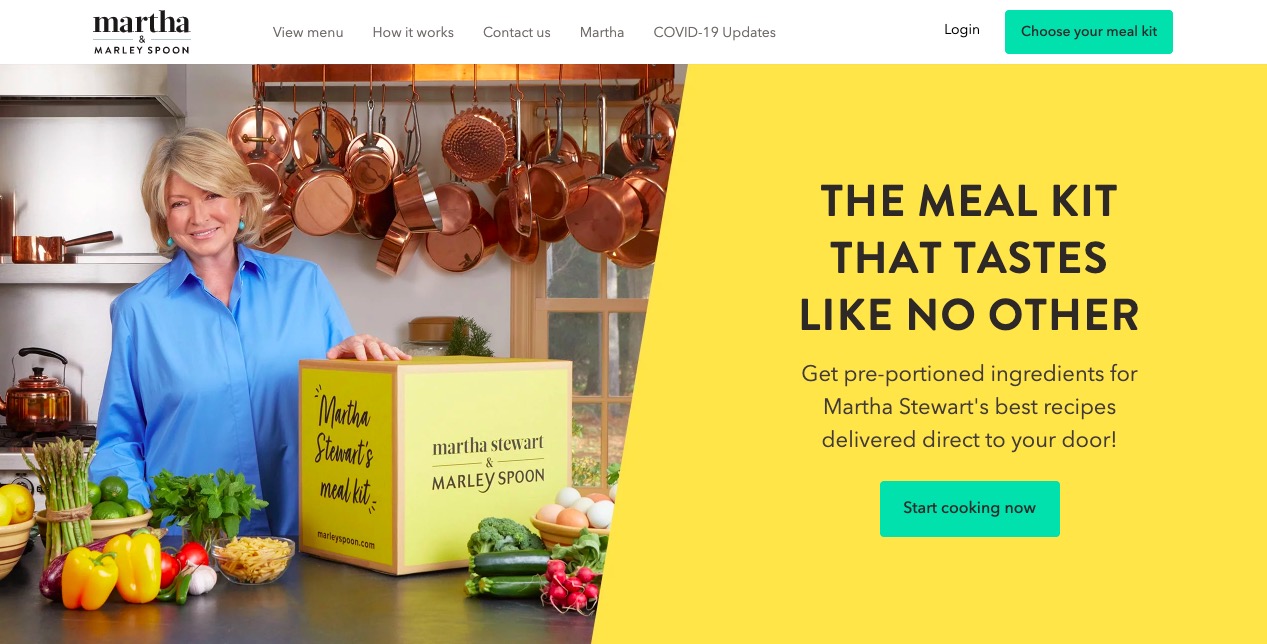The height and width of the screenshot is (644, 1267).
Task: Click the pre-portioned ingredients description text
Action: pos(969,407)
